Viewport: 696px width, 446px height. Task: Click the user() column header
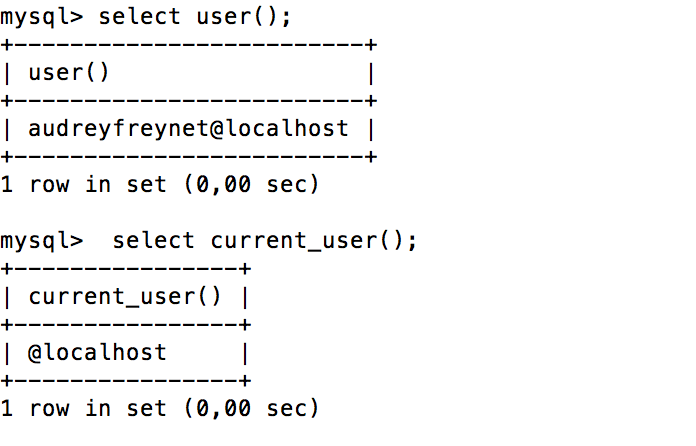point(69,73)
